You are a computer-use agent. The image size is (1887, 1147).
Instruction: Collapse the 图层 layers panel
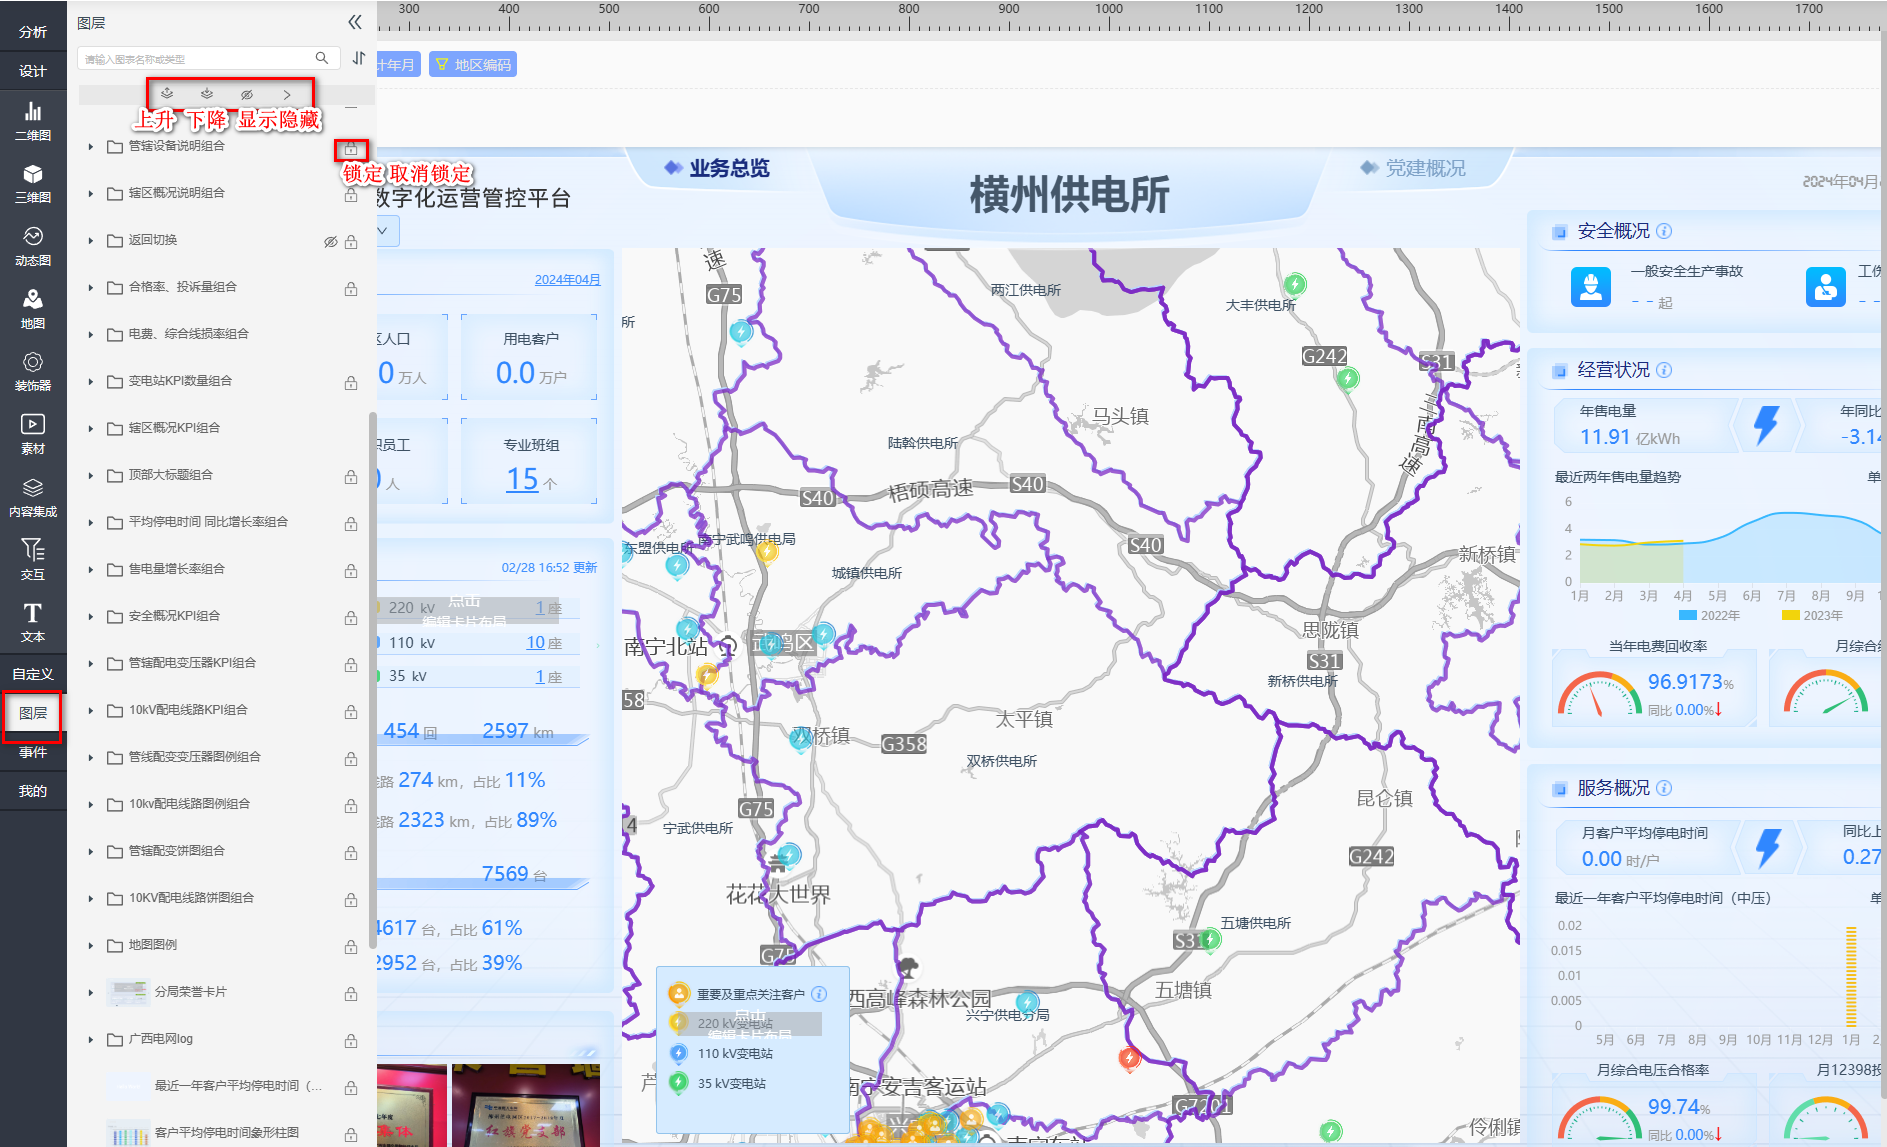click(355, 22)
